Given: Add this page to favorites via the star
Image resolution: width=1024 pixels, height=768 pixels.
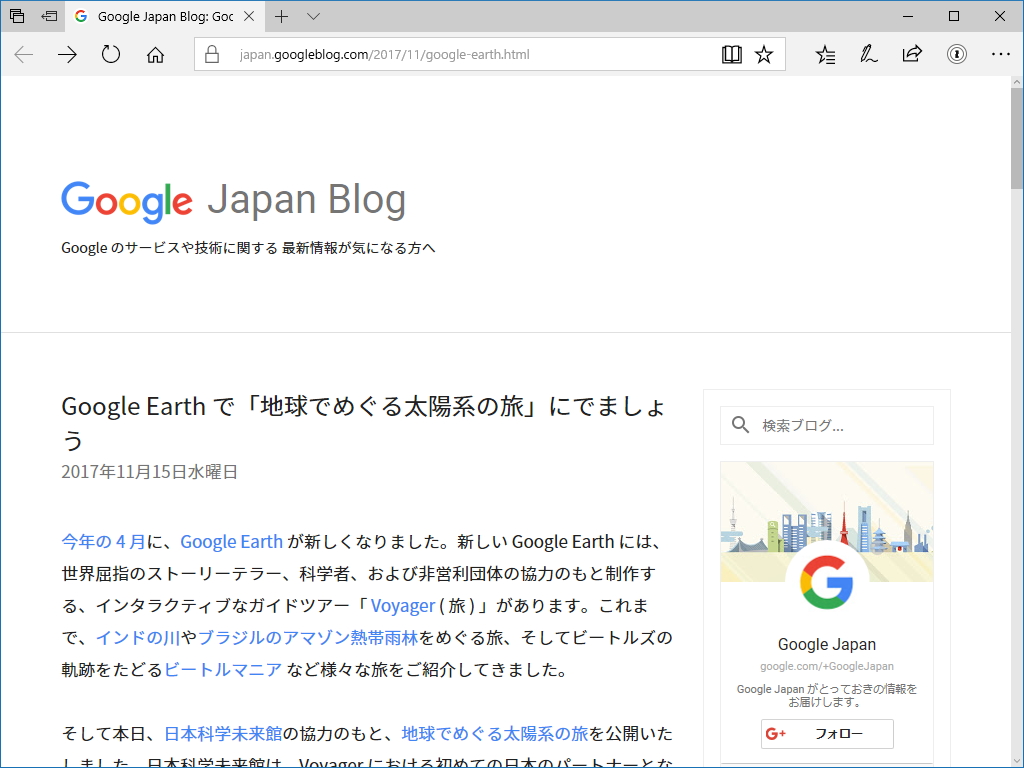Looking at the screenshot, I should coord(764,55).
